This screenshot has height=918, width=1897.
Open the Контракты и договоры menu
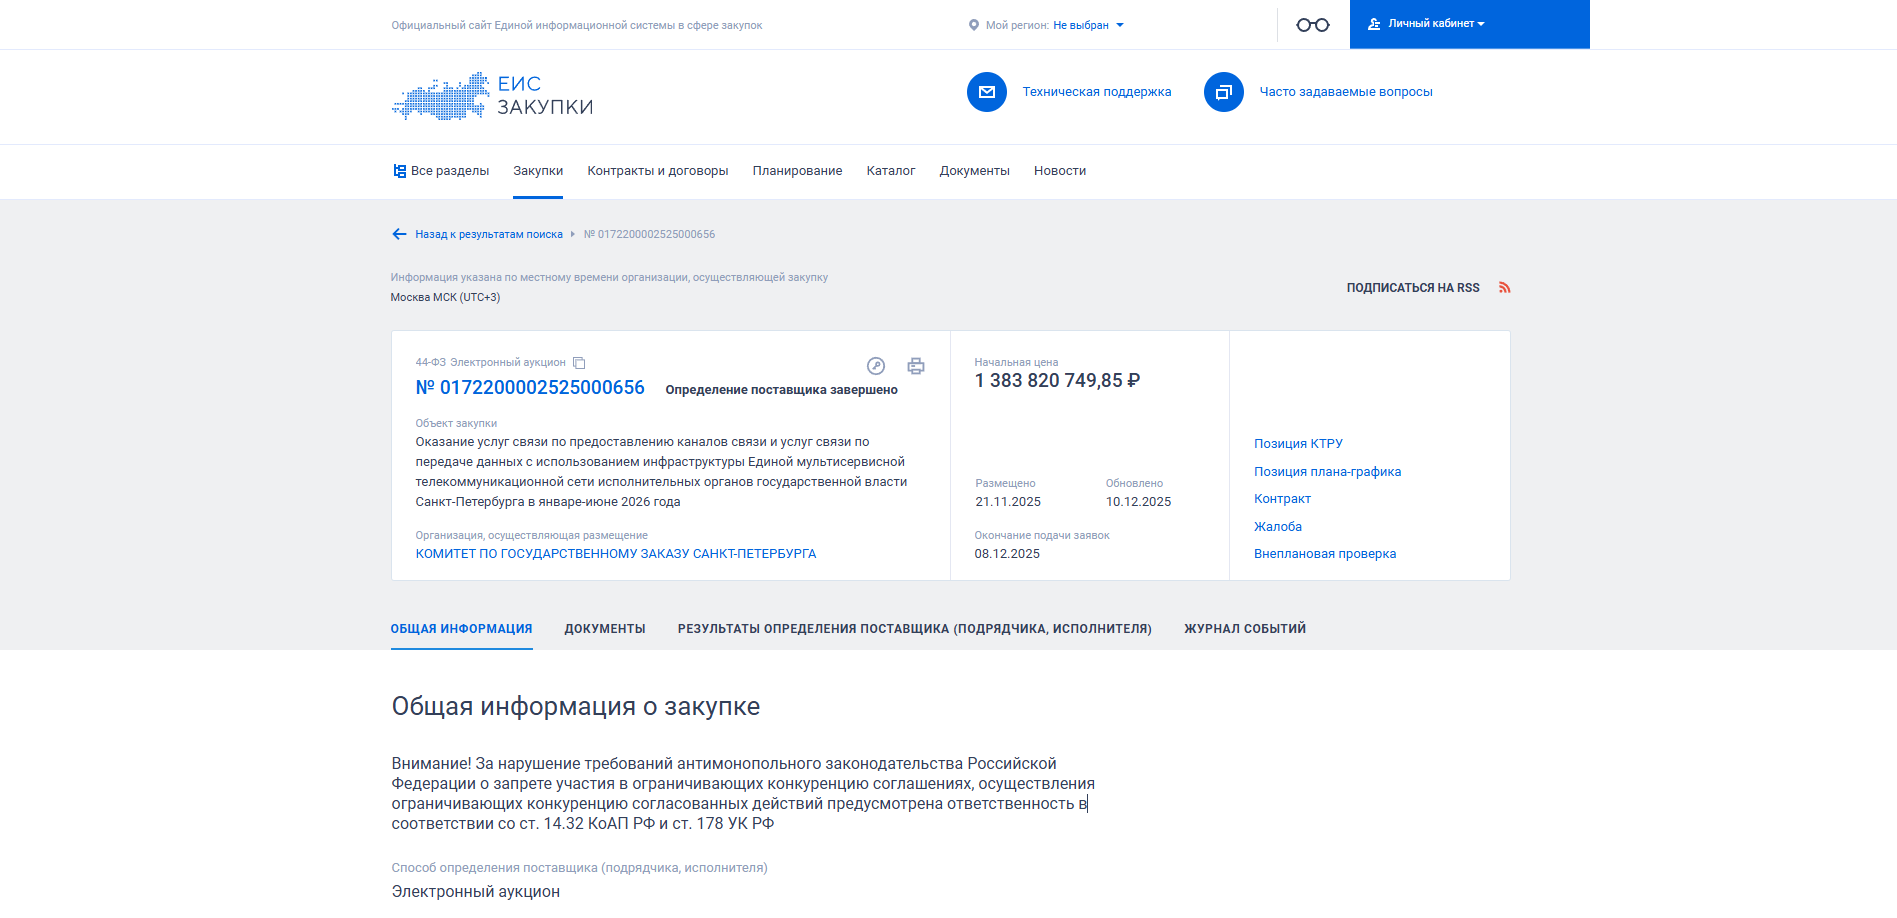click(657, 171)
